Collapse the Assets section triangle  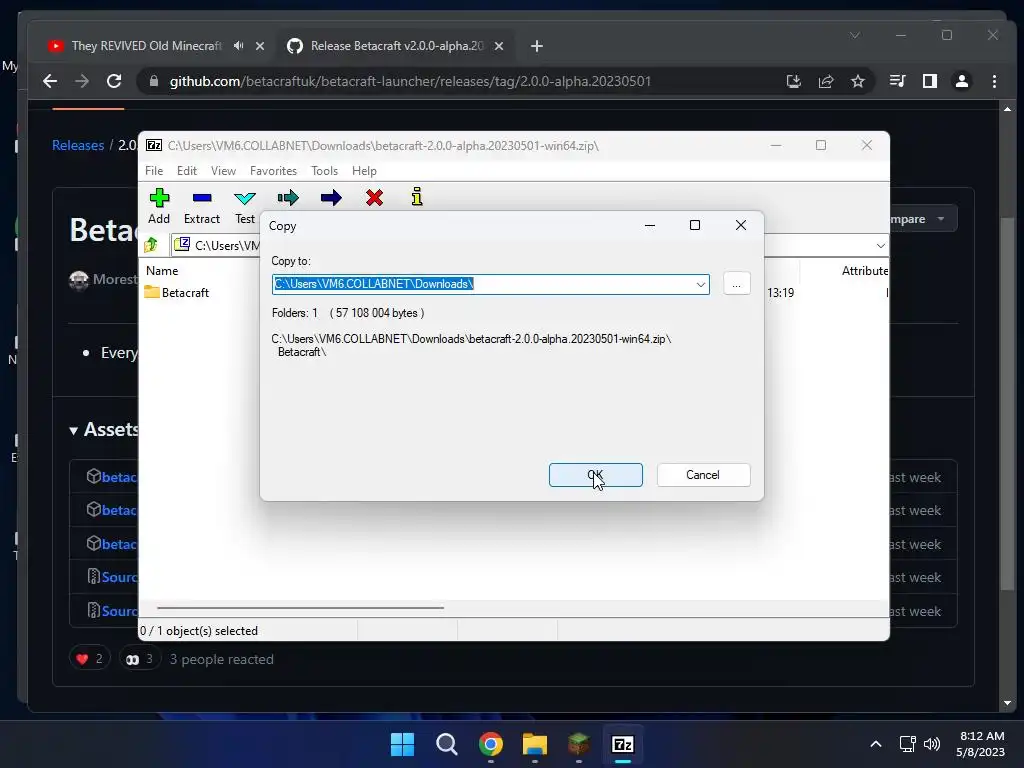pos(74,430)
